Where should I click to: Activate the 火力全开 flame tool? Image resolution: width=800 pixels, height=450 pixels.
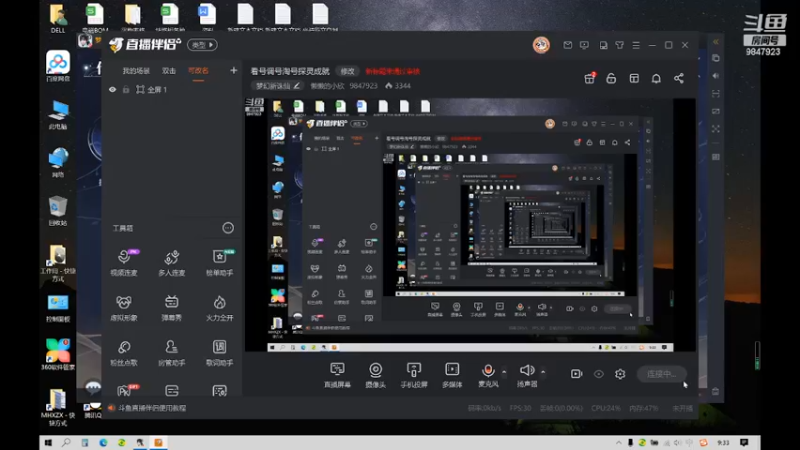[x=219, y=307]
